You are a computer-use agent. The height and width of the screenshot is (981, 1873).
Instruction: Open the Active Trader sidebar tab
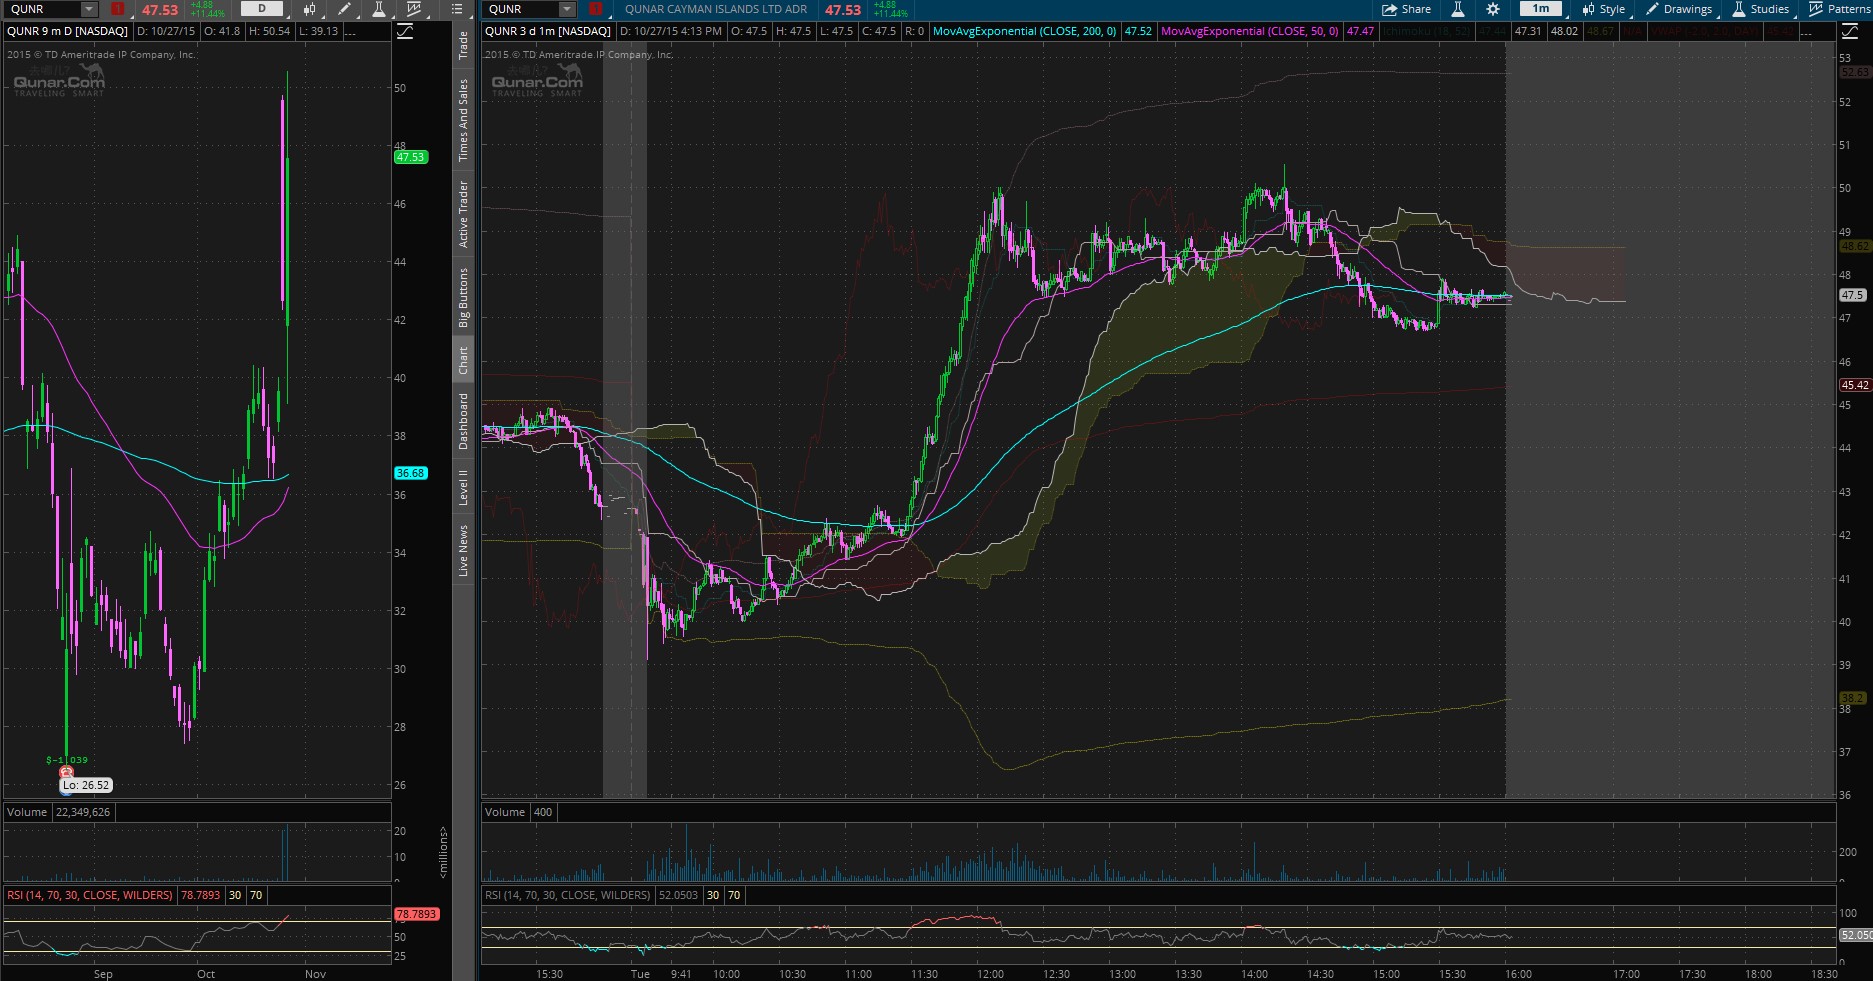[x=463, y=214]
